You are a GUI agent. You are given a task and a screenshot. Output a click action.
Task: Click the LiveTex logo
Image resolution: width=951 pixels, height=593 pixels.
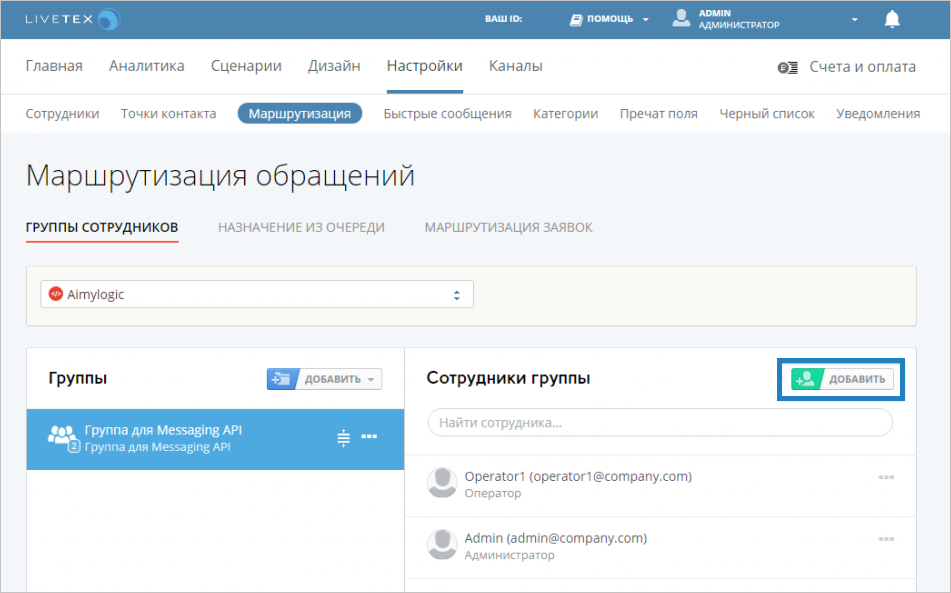72,19
